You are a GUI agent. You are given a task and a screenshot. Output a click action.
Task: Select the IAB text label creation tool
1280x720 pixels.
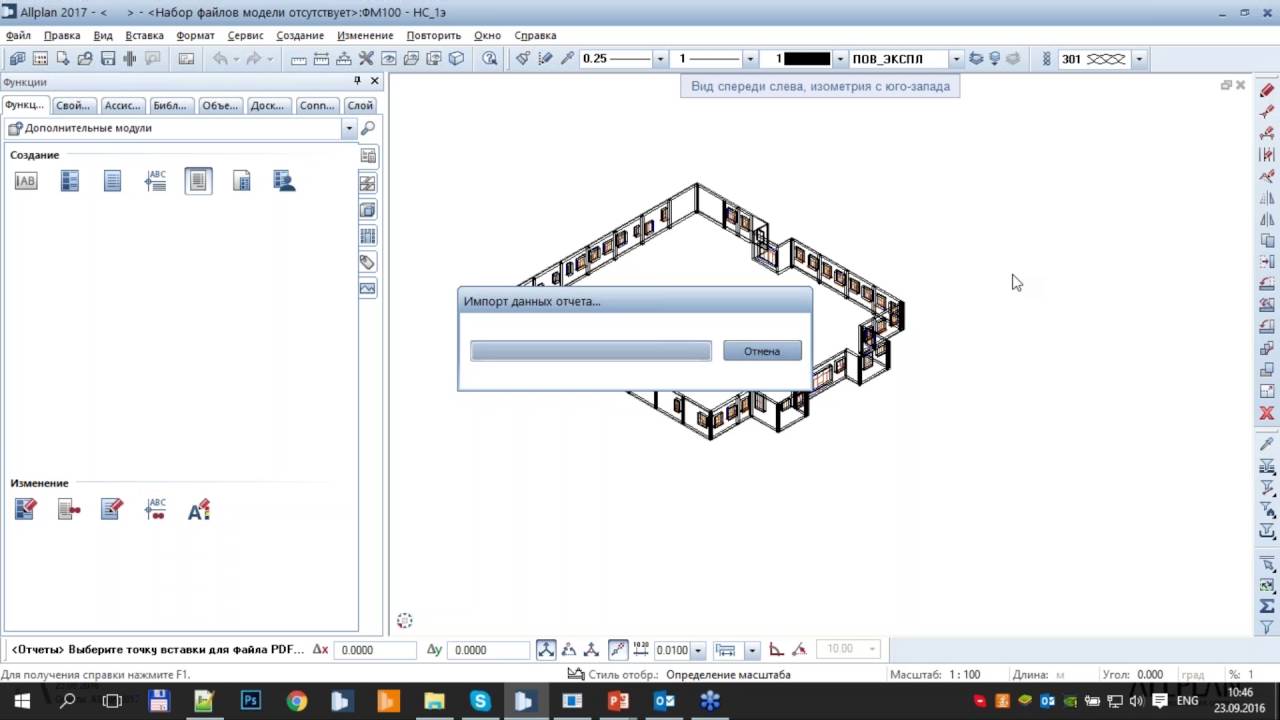click(x=26, y=181)
